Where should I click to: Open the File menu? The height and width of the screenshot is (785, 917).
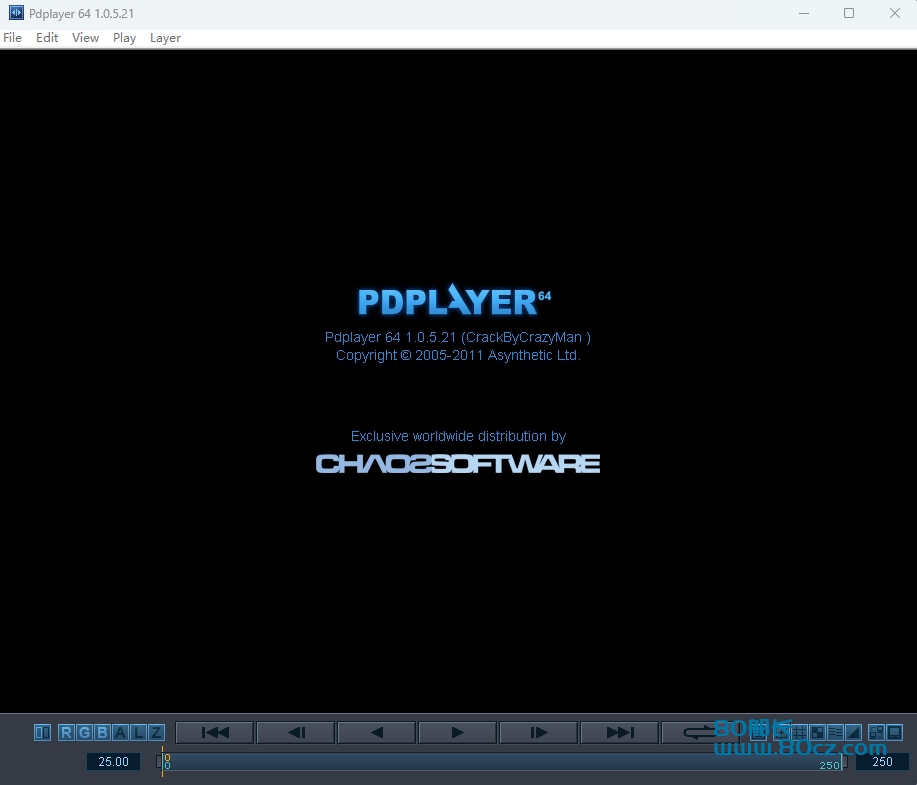point(12,38)
